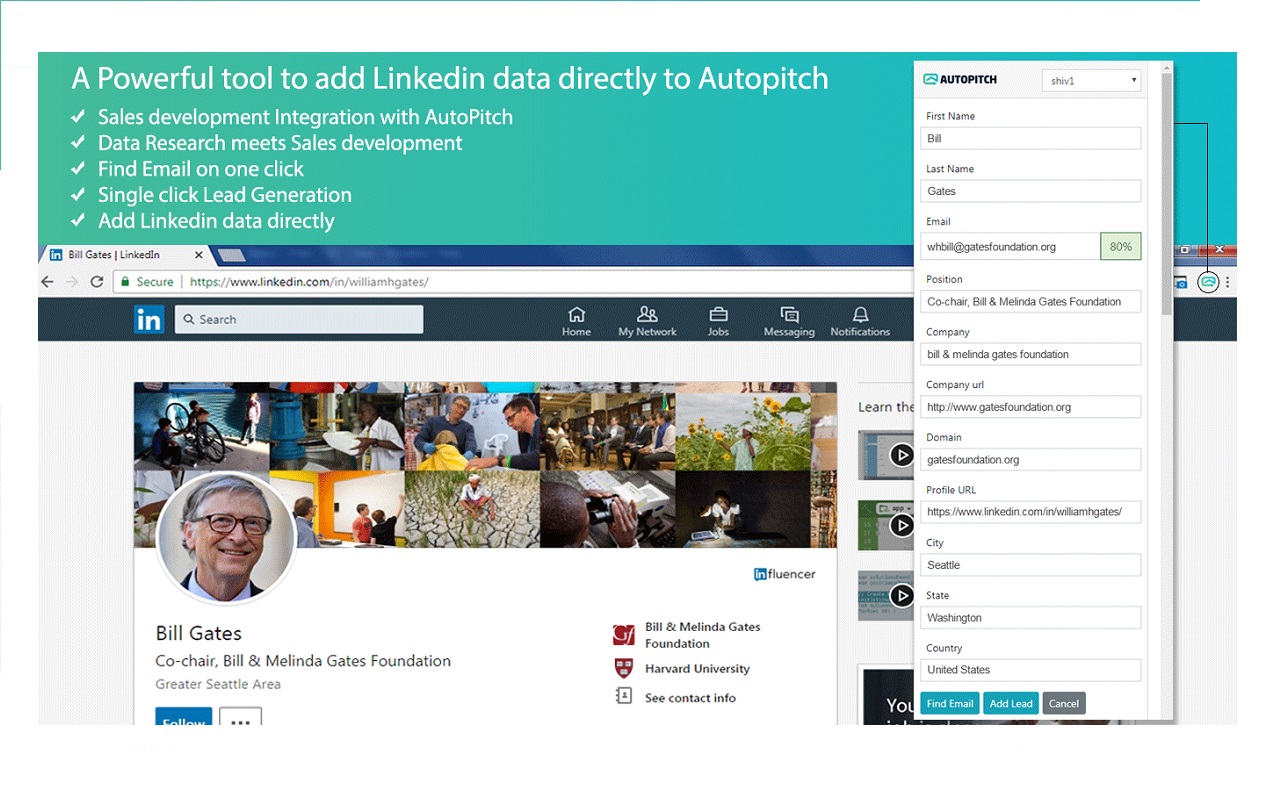Click the Add Lead button
The height and width of the screenshot is (800, 1280).
point(1010,703)
